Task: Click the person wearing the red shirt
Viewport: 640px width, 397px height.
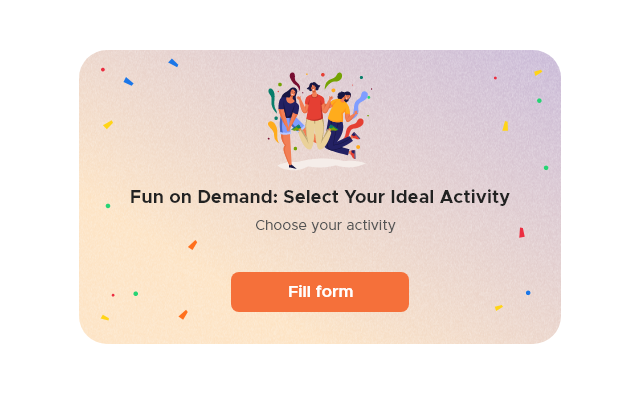Action: click(314, 115)
